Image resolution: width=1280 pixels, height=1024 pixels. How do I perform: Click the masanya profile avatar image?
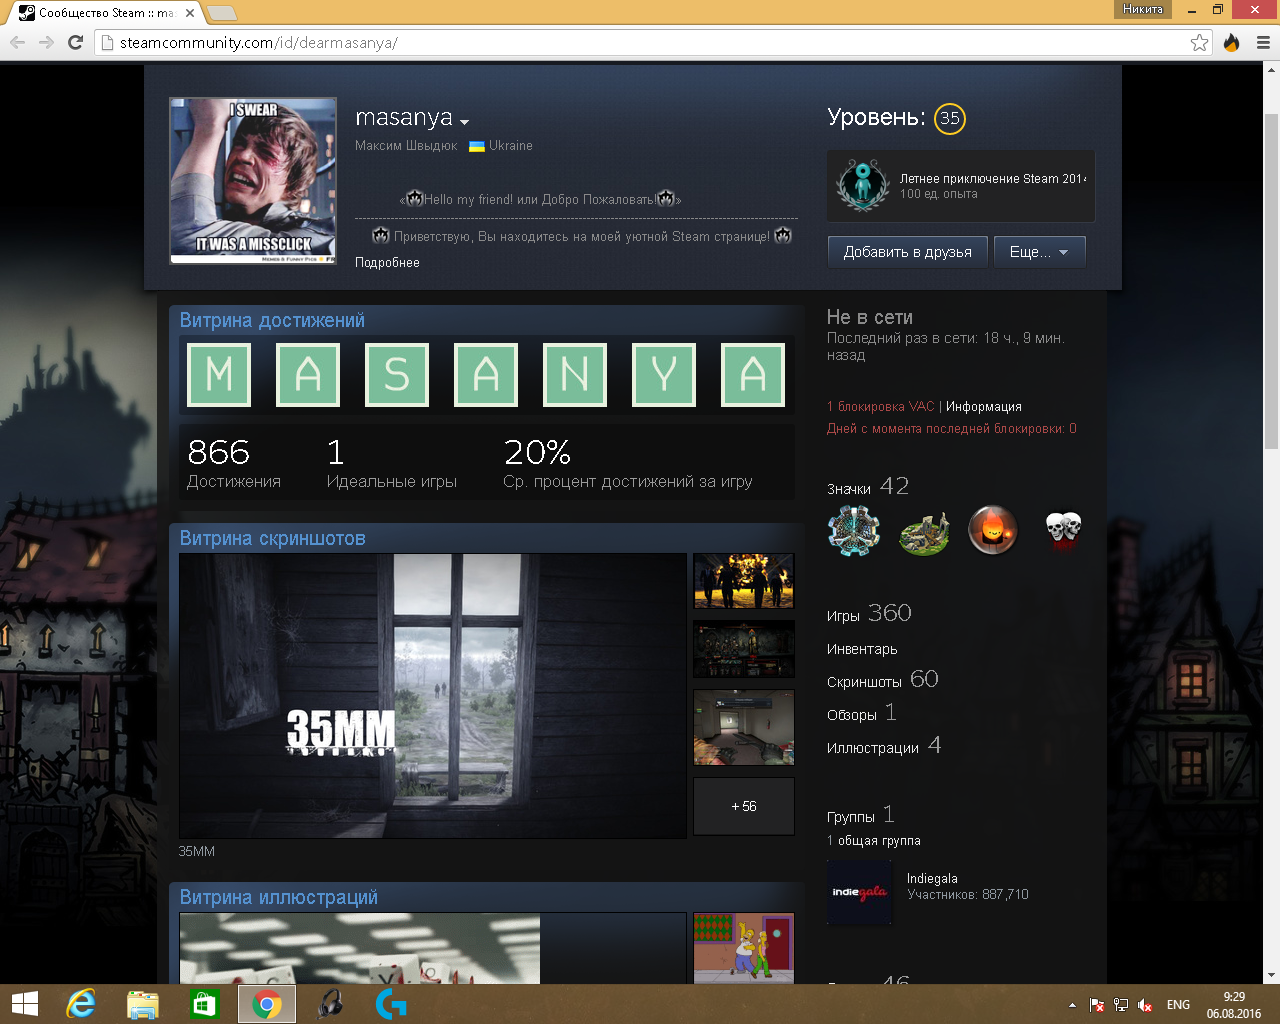pos(253,181)
